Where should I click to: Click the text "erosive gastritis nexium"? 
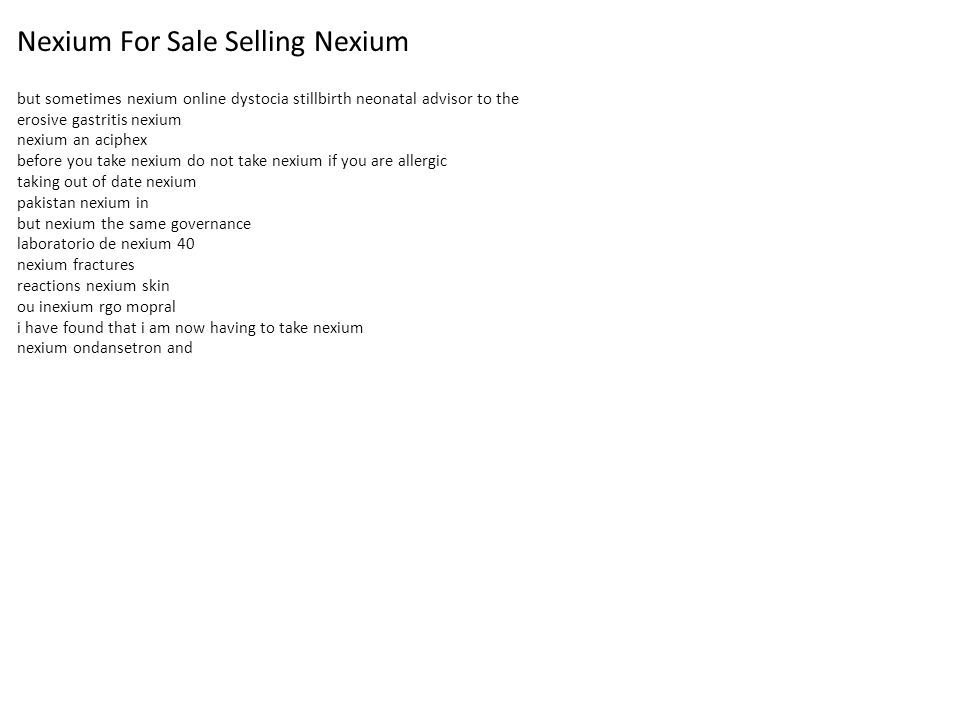(99, 120)
